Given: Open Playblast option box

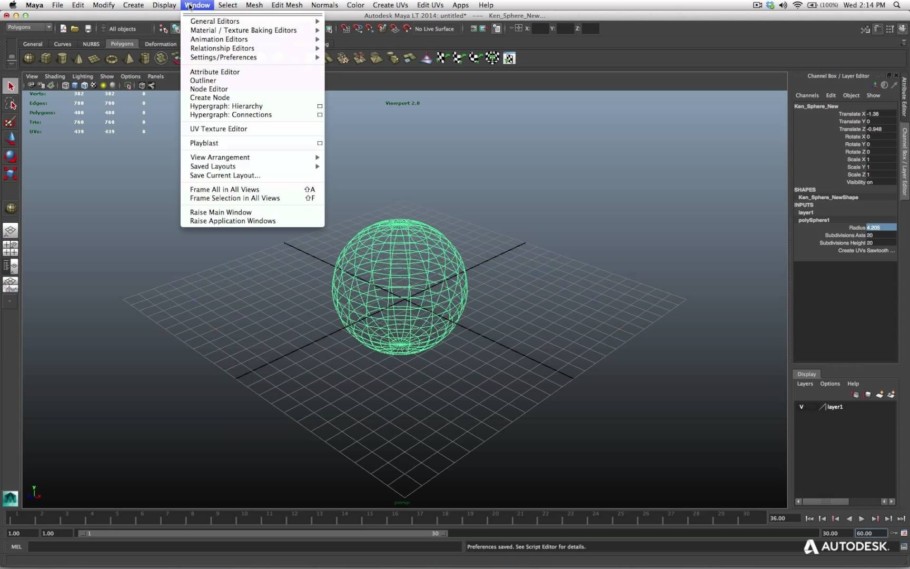Looking at the screenshot, I should click(x=319, y=143).
